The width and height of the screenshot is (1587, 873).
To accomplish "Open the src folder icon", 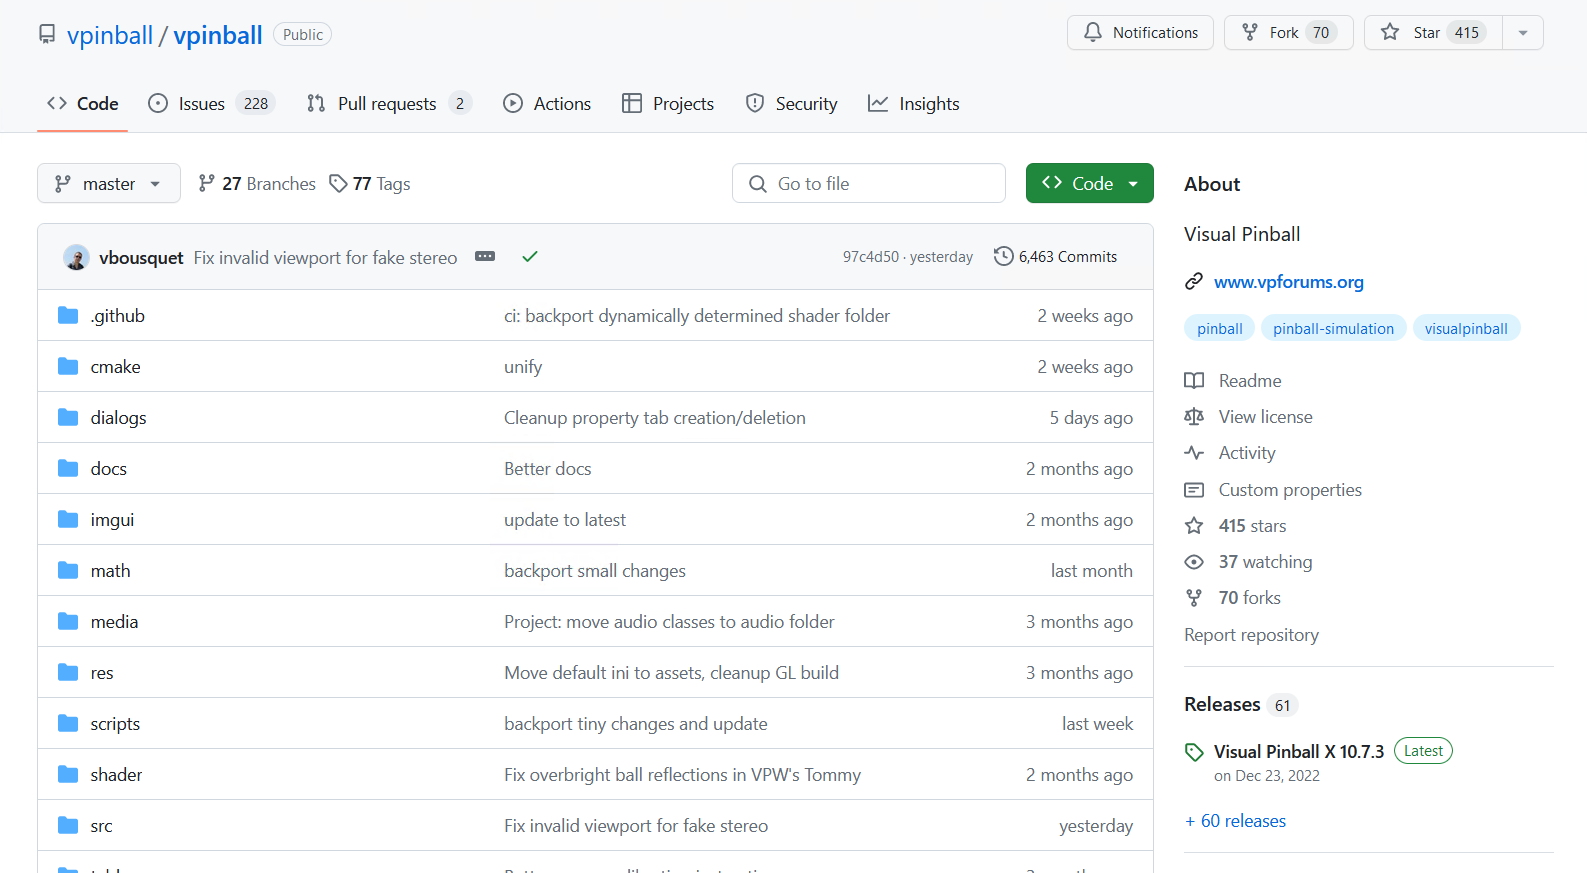I will click(68, 826).
